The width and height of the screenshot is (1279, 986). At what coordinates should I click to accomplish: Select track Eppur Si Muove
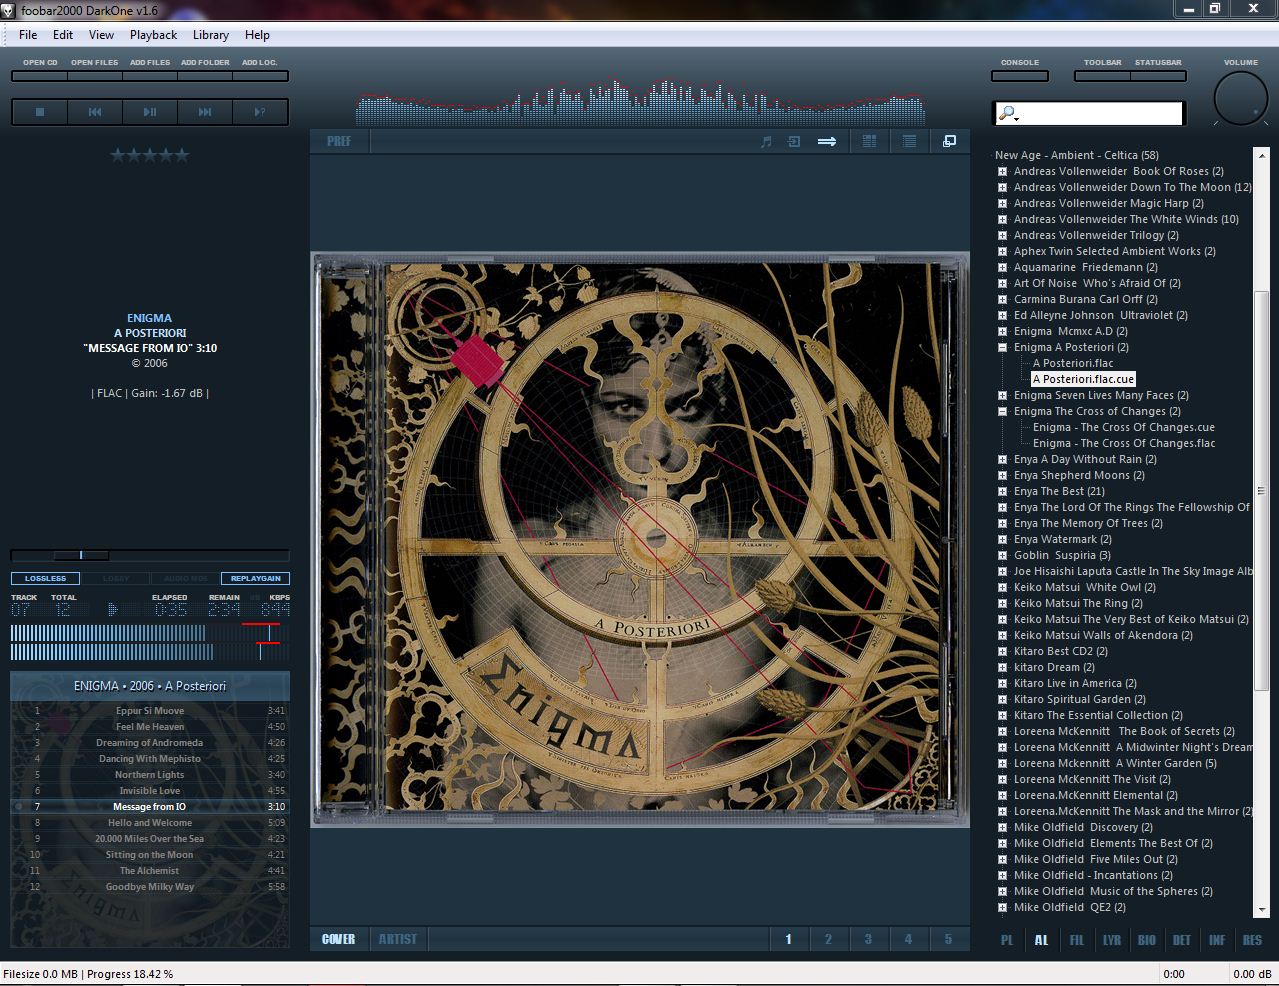[150, 711]
